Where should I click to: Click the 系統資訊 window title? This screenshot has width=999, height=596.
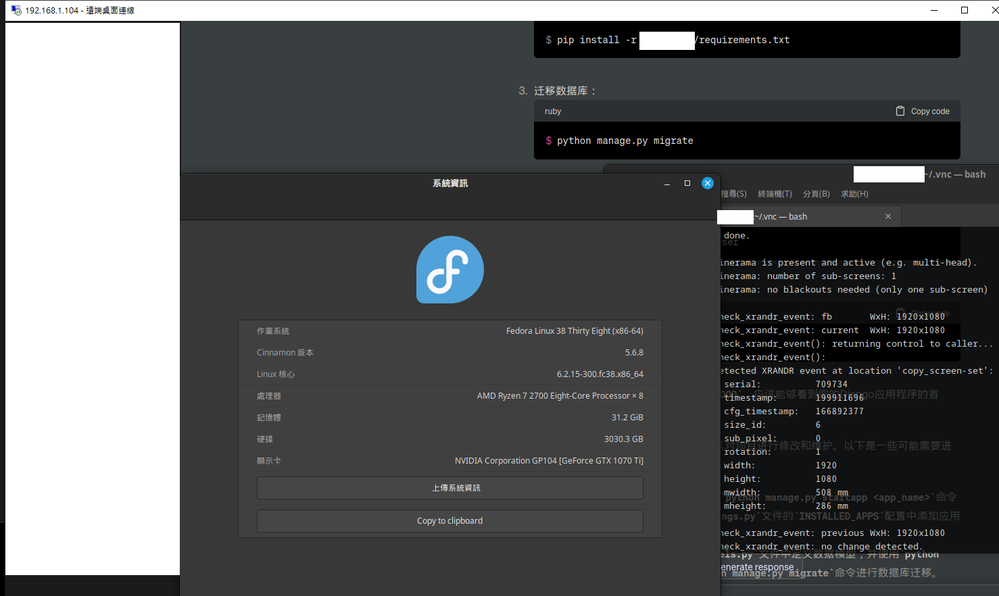click(x=450, y=183)
